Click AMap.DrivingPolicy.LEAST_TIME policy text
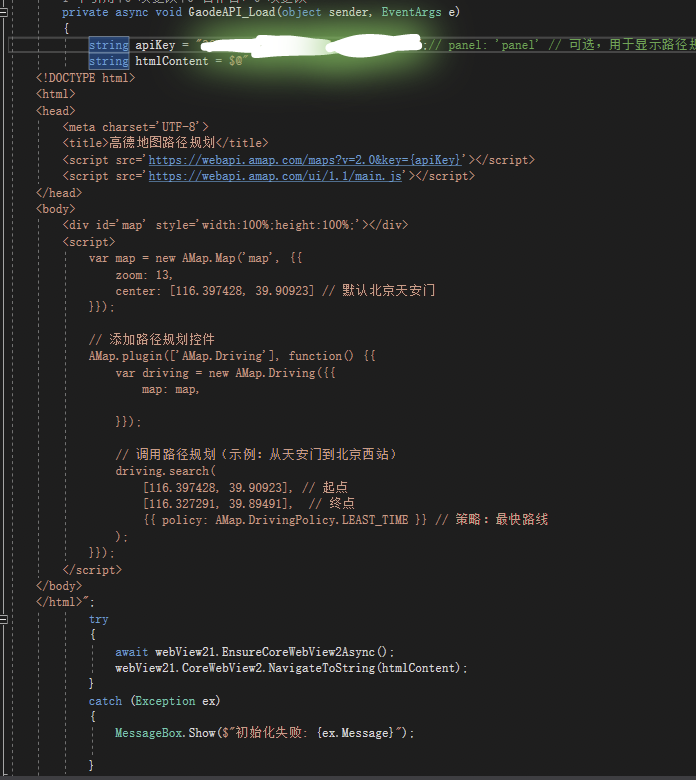This screenshot has height=780, width=696. [311, 520]
